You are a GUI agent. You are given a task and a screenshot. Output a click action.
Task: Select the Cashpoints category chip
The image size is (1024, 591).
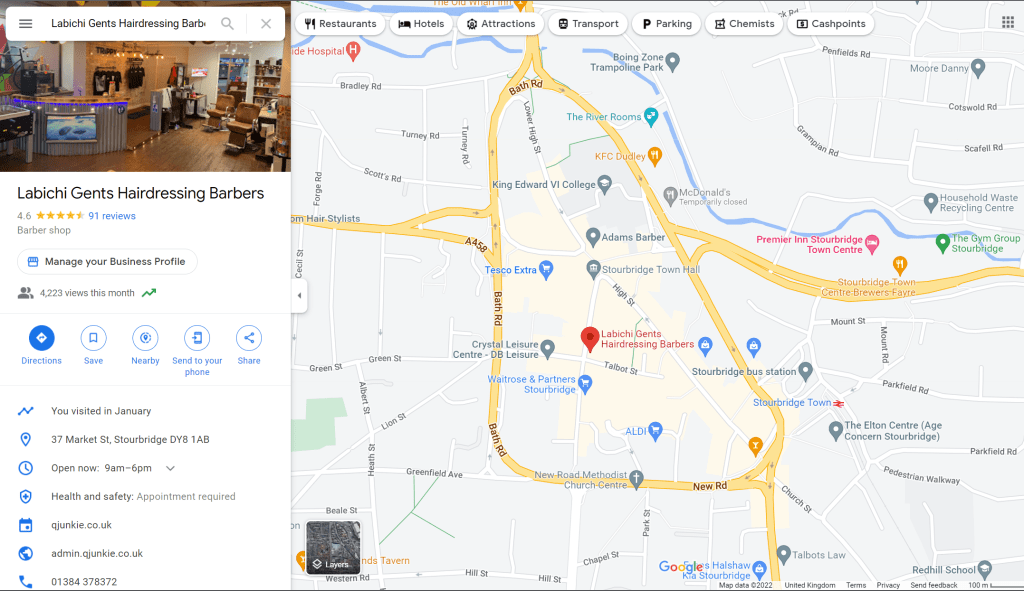point(831,24)
